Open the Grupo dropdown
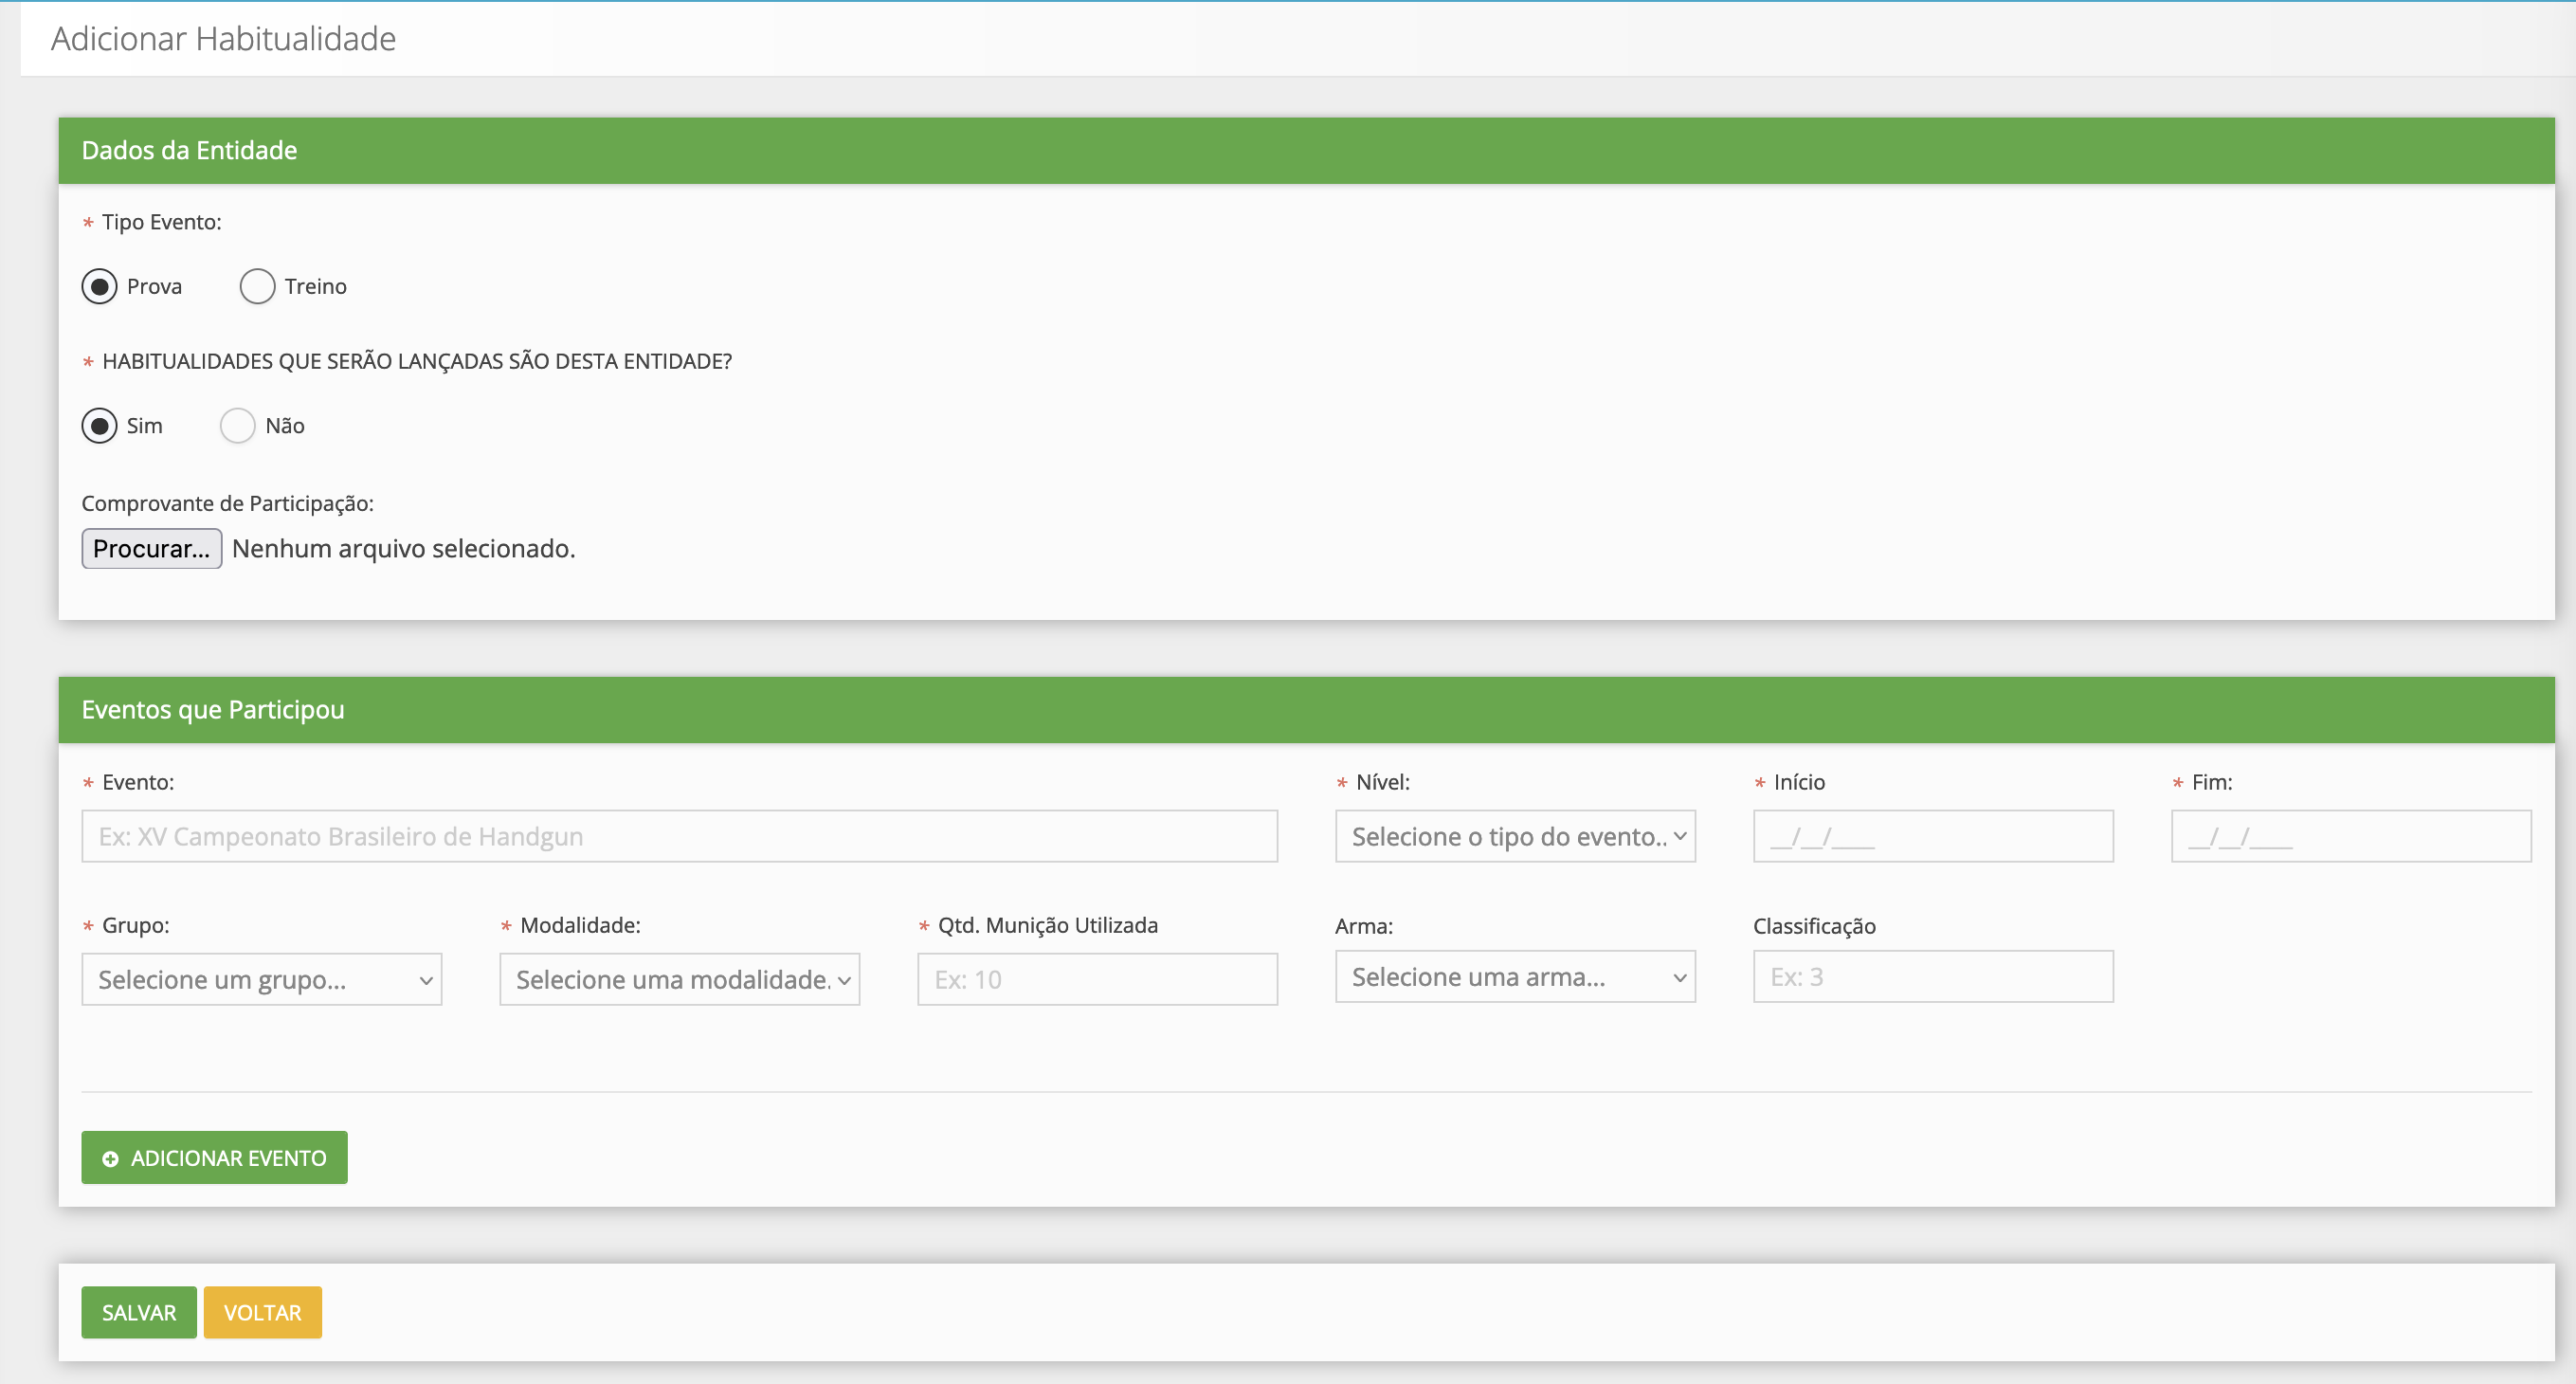 point(261,979)
